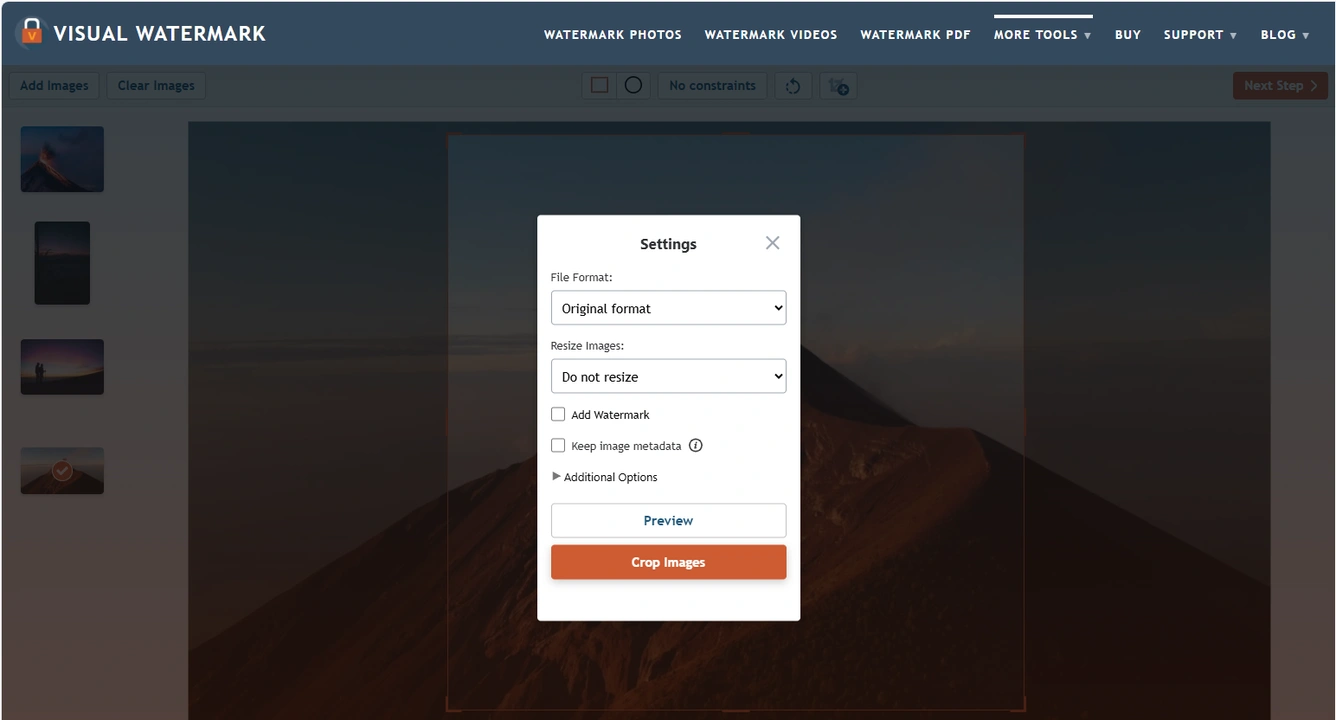Open the Resize Images dropdown
Viewport: 1336px width, 720px height.
point(668,377)
